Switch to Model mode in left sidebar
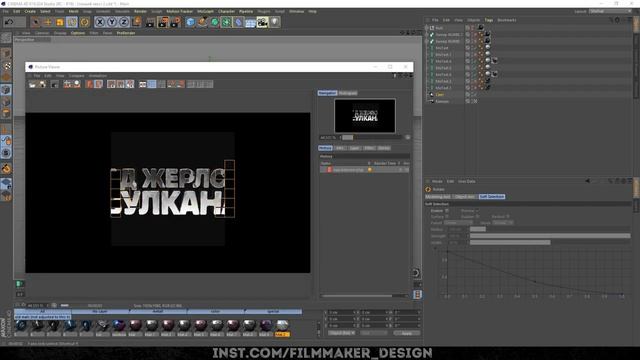Image resolution: width=640 pixels, height=360 pixels. tap(6, 53)
